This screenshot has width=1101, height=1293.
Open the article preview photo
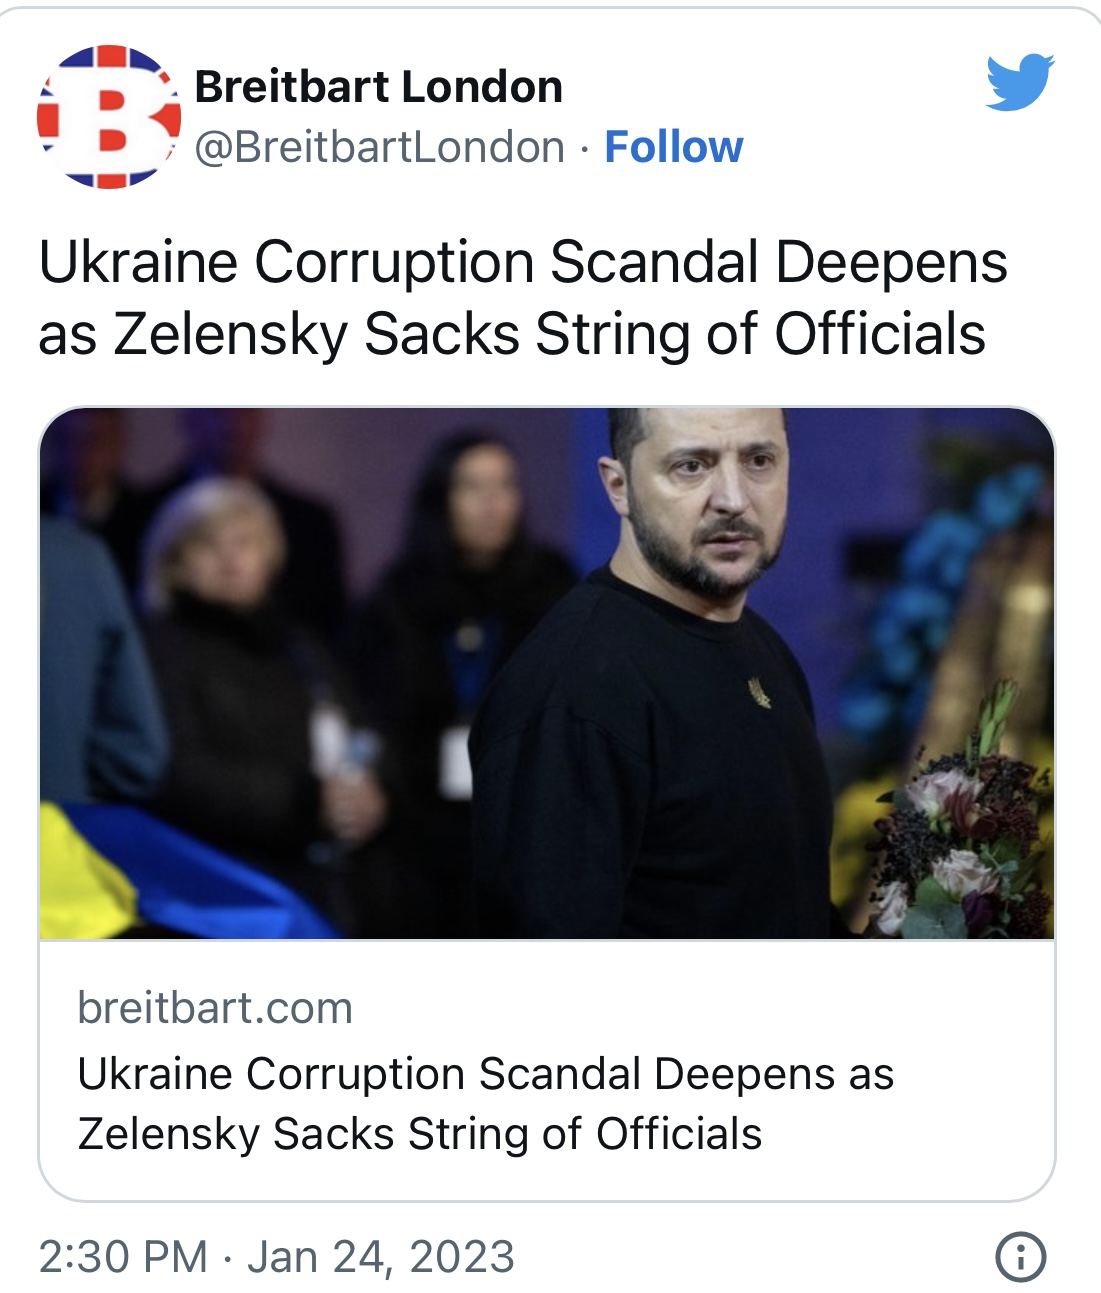point(546,672)
